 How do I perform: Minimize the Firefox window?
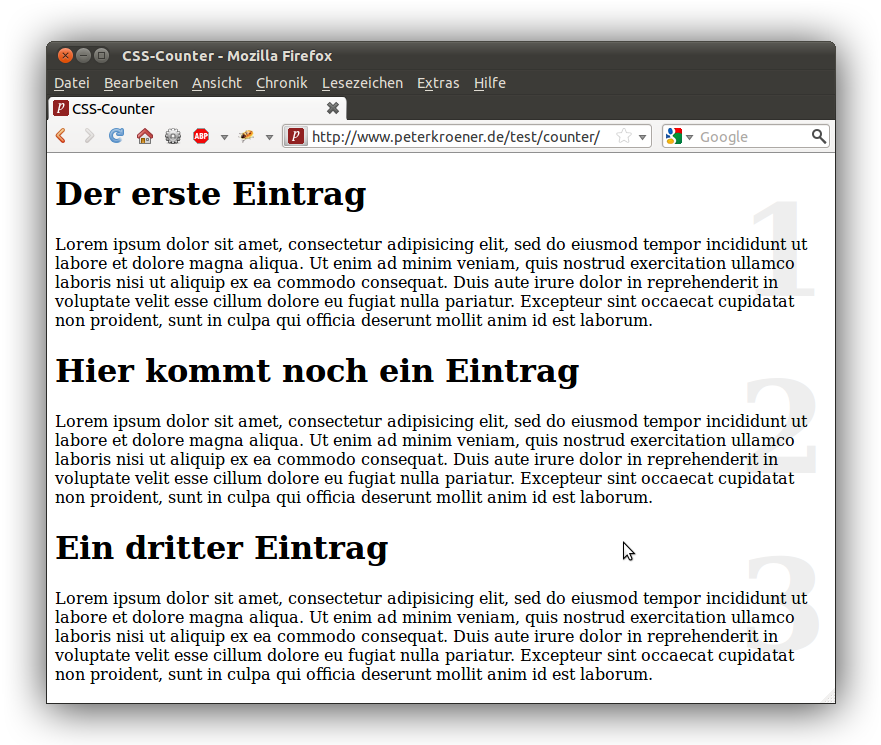[x=83, y=55]
